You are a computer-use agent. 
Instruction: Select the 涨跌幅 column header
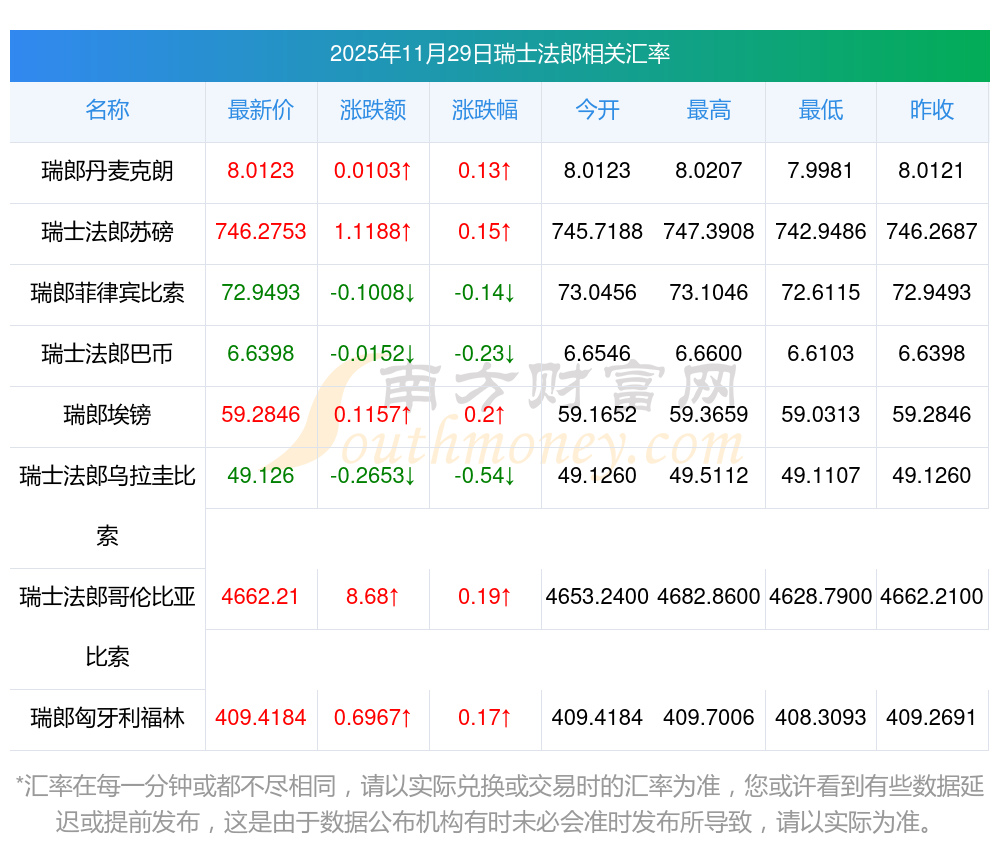click(x=485, y=110)
